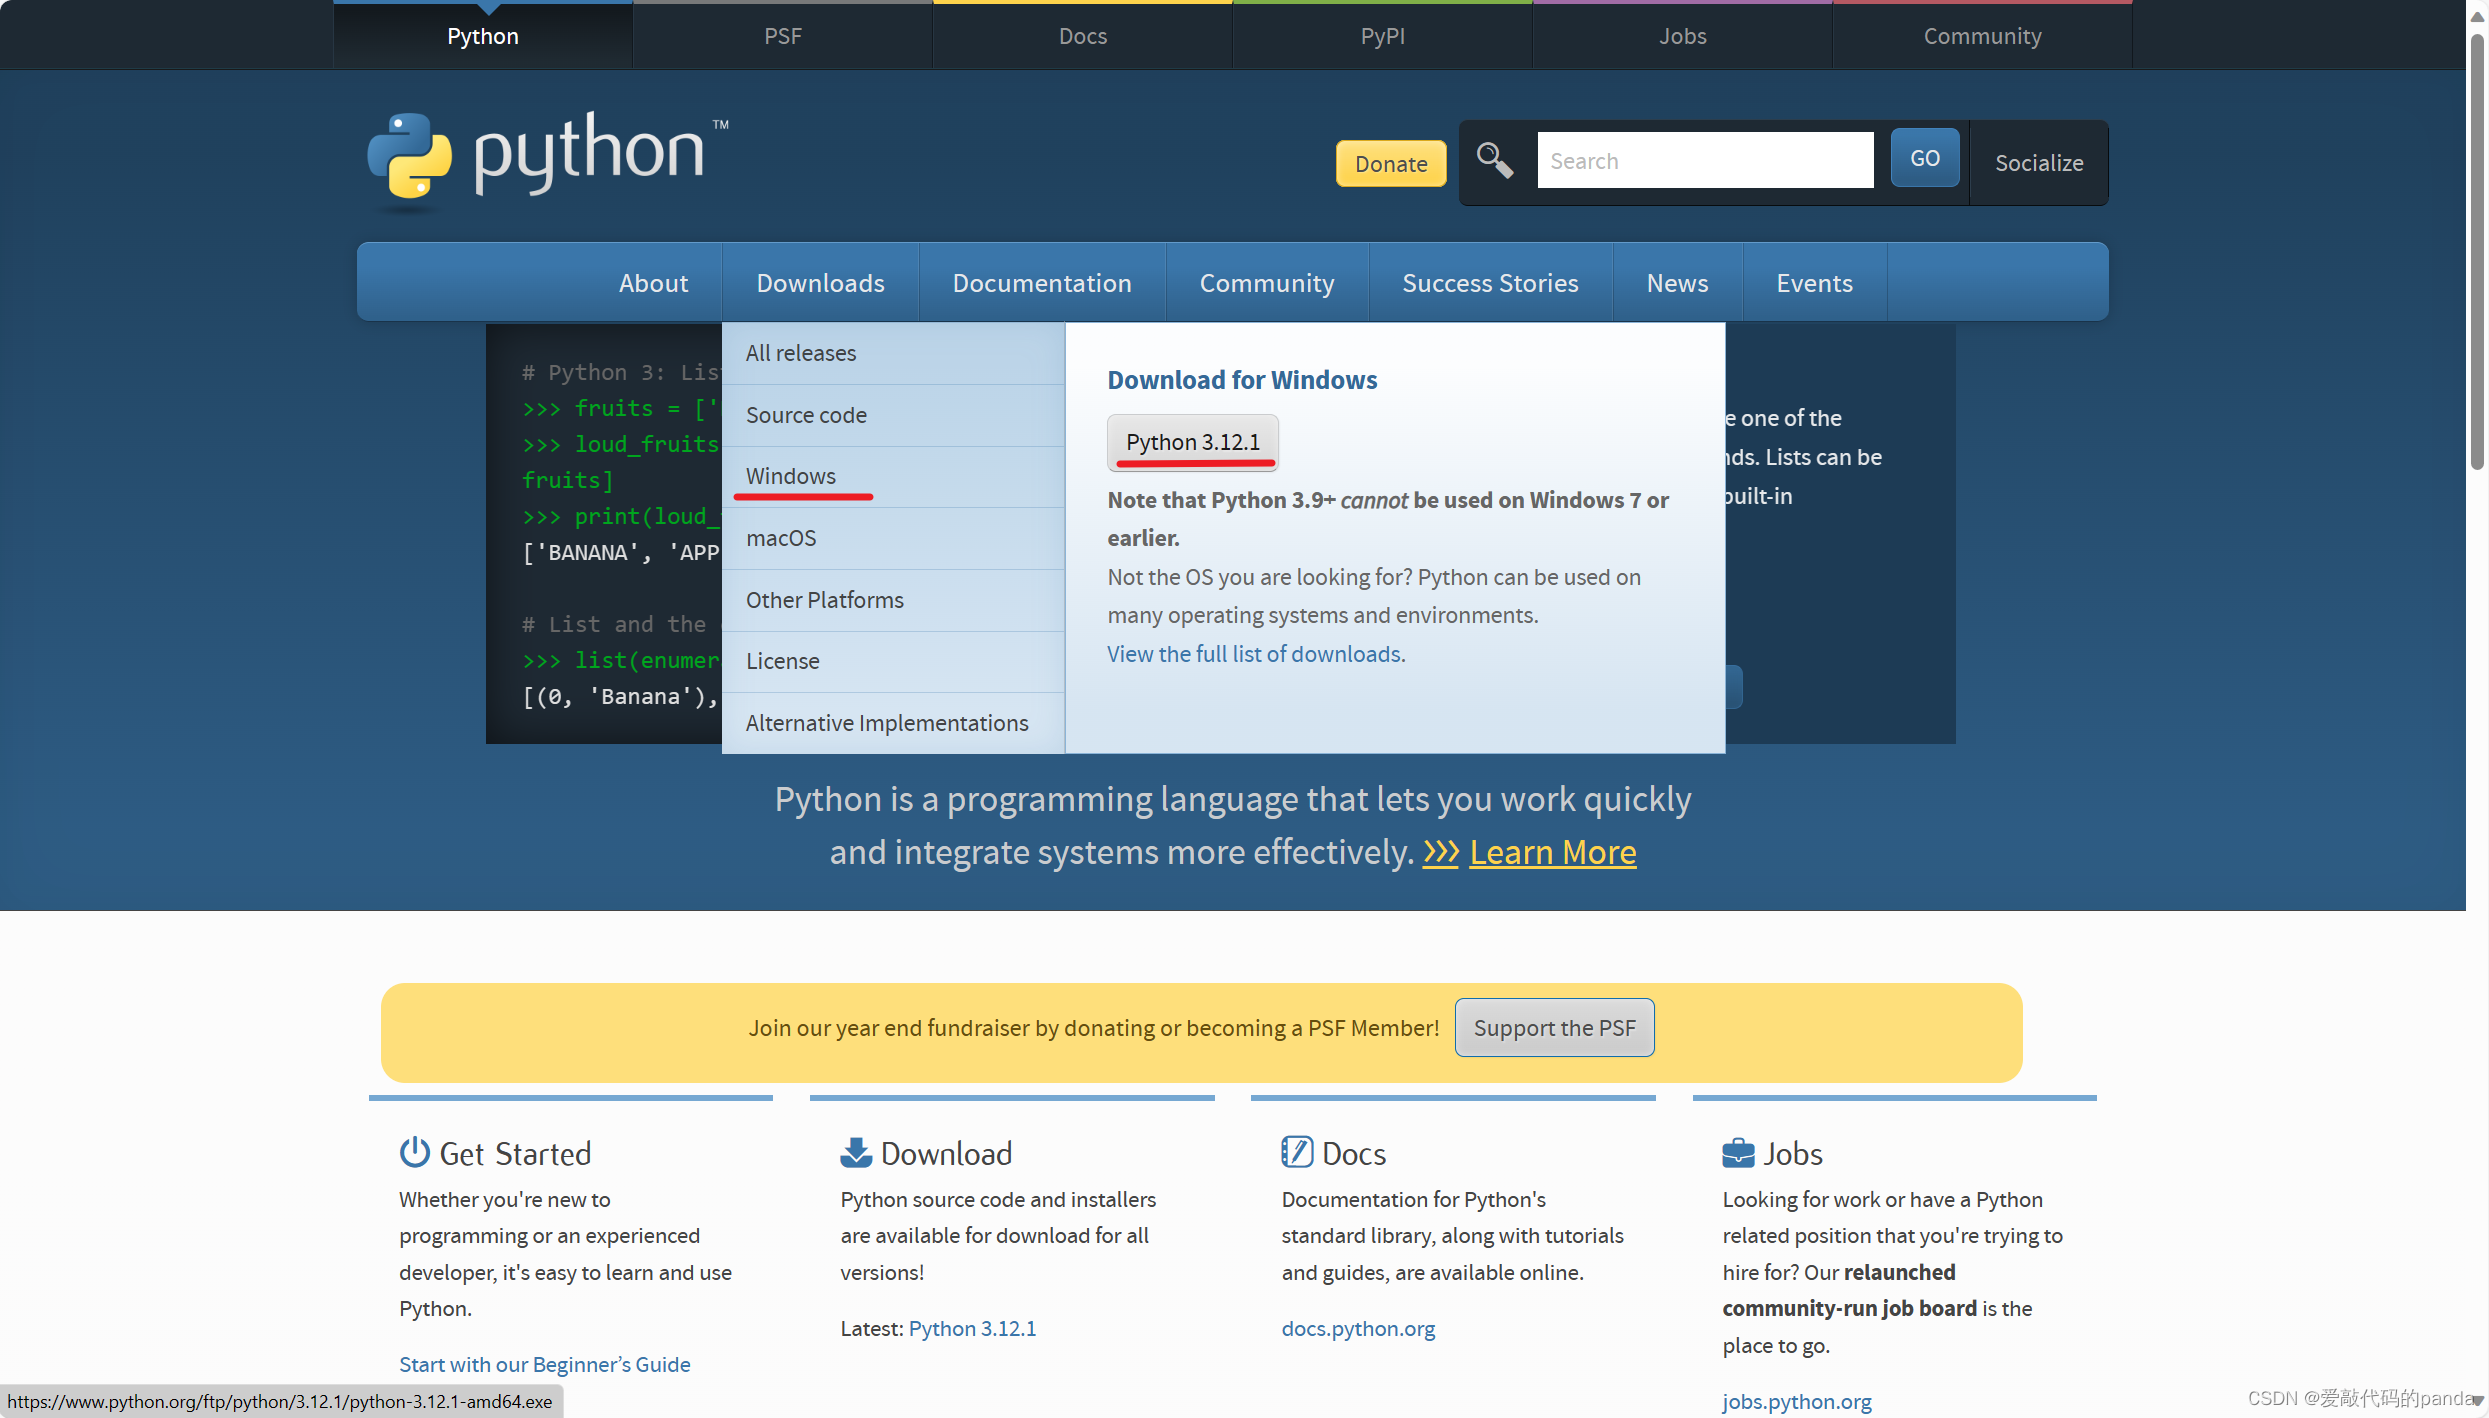
Task: Focus the Search input field
Action: point(1705,160)
